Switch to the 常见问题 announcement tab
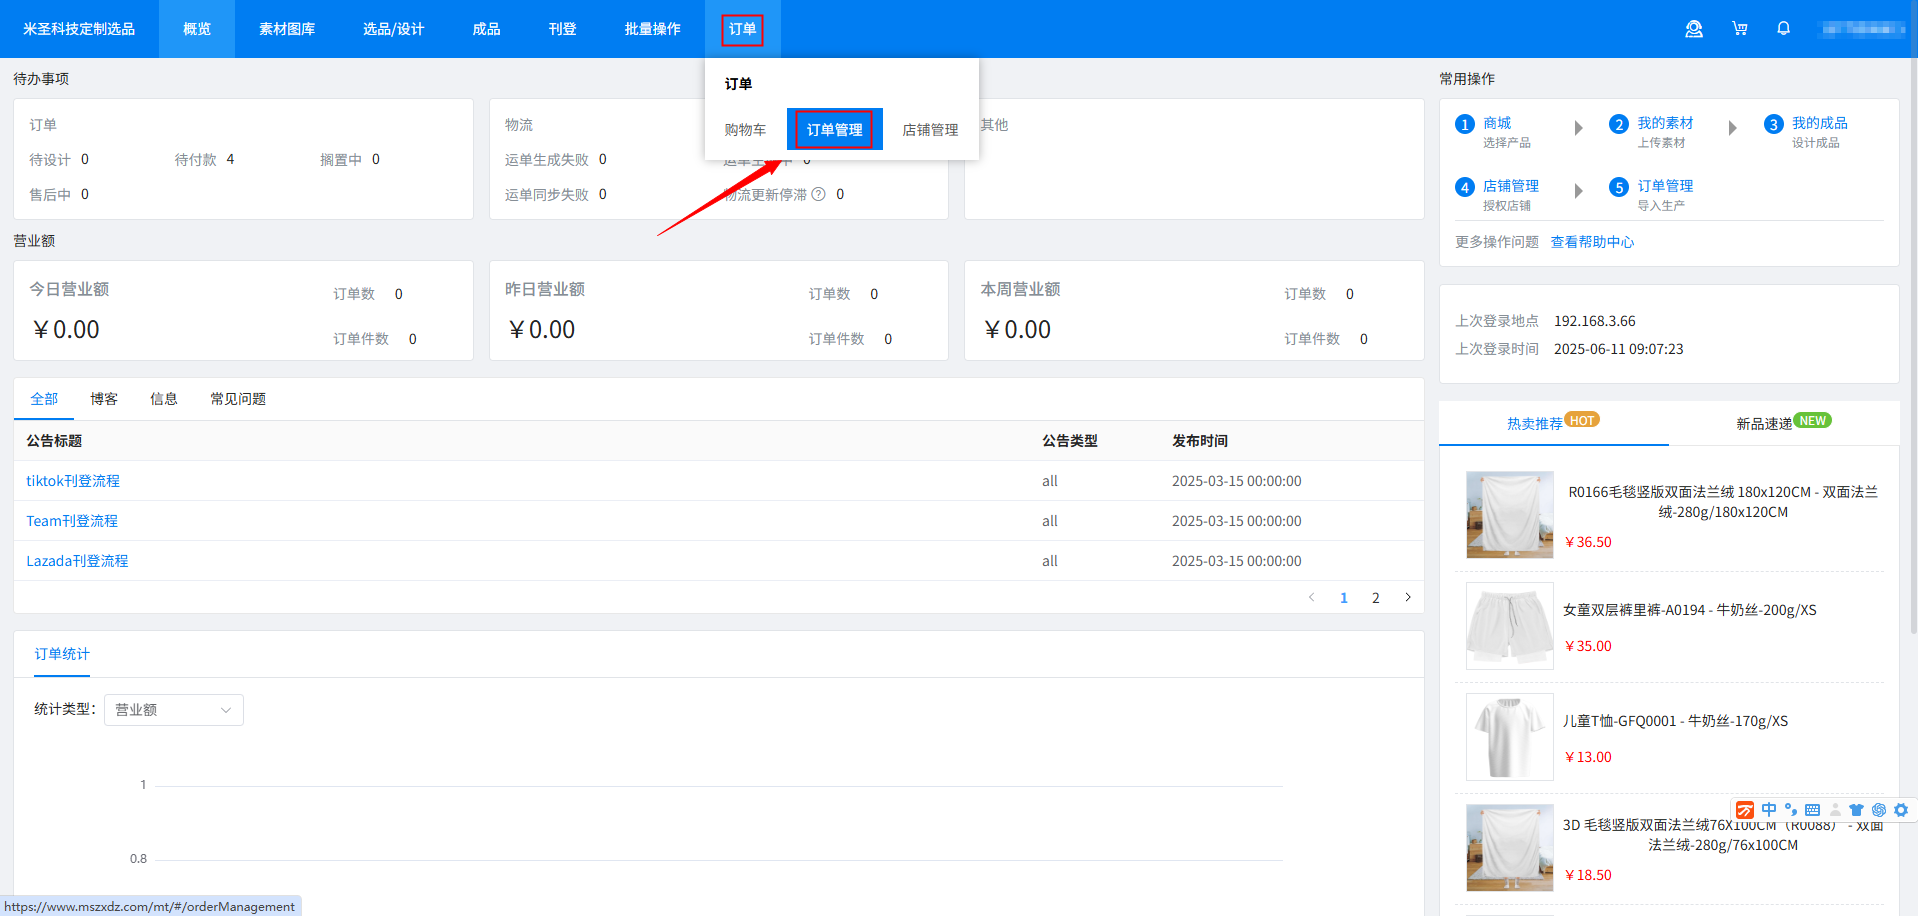Viewport: 1918px width, 916px height. [238, 399]
